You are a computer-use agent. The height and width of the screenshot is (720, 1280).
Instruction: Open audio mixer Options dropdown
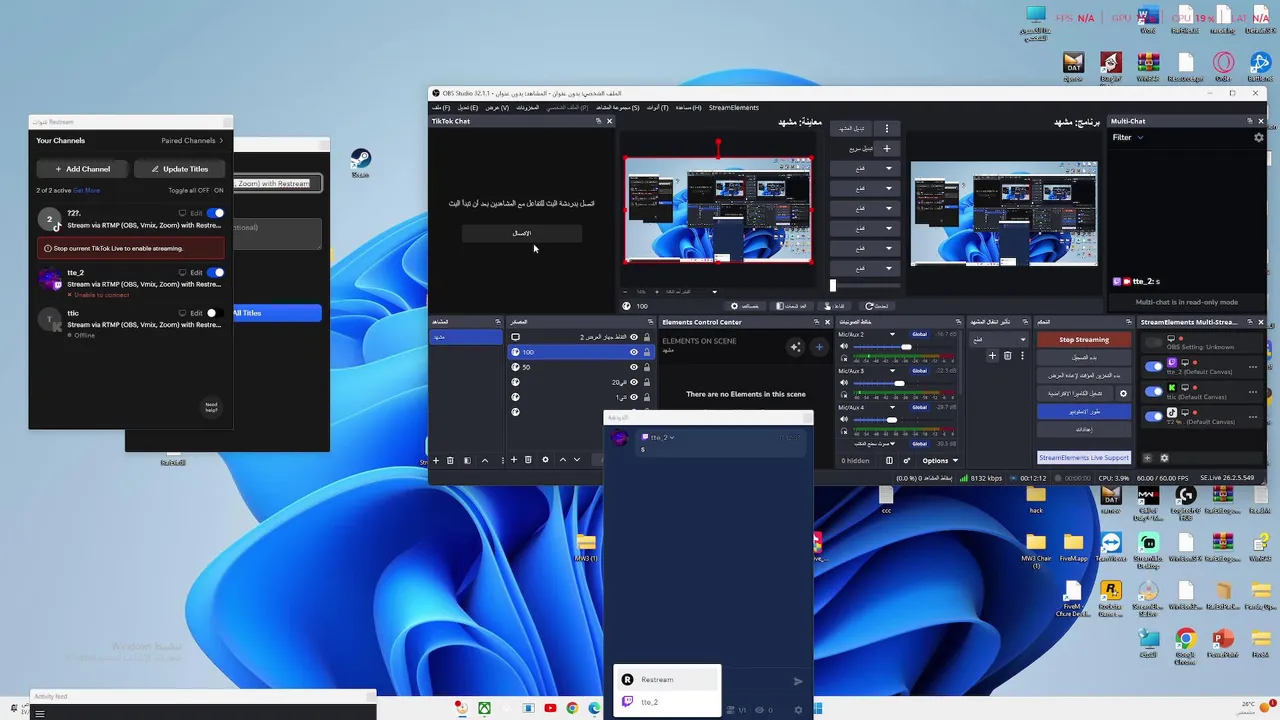(x=940, y=461)
